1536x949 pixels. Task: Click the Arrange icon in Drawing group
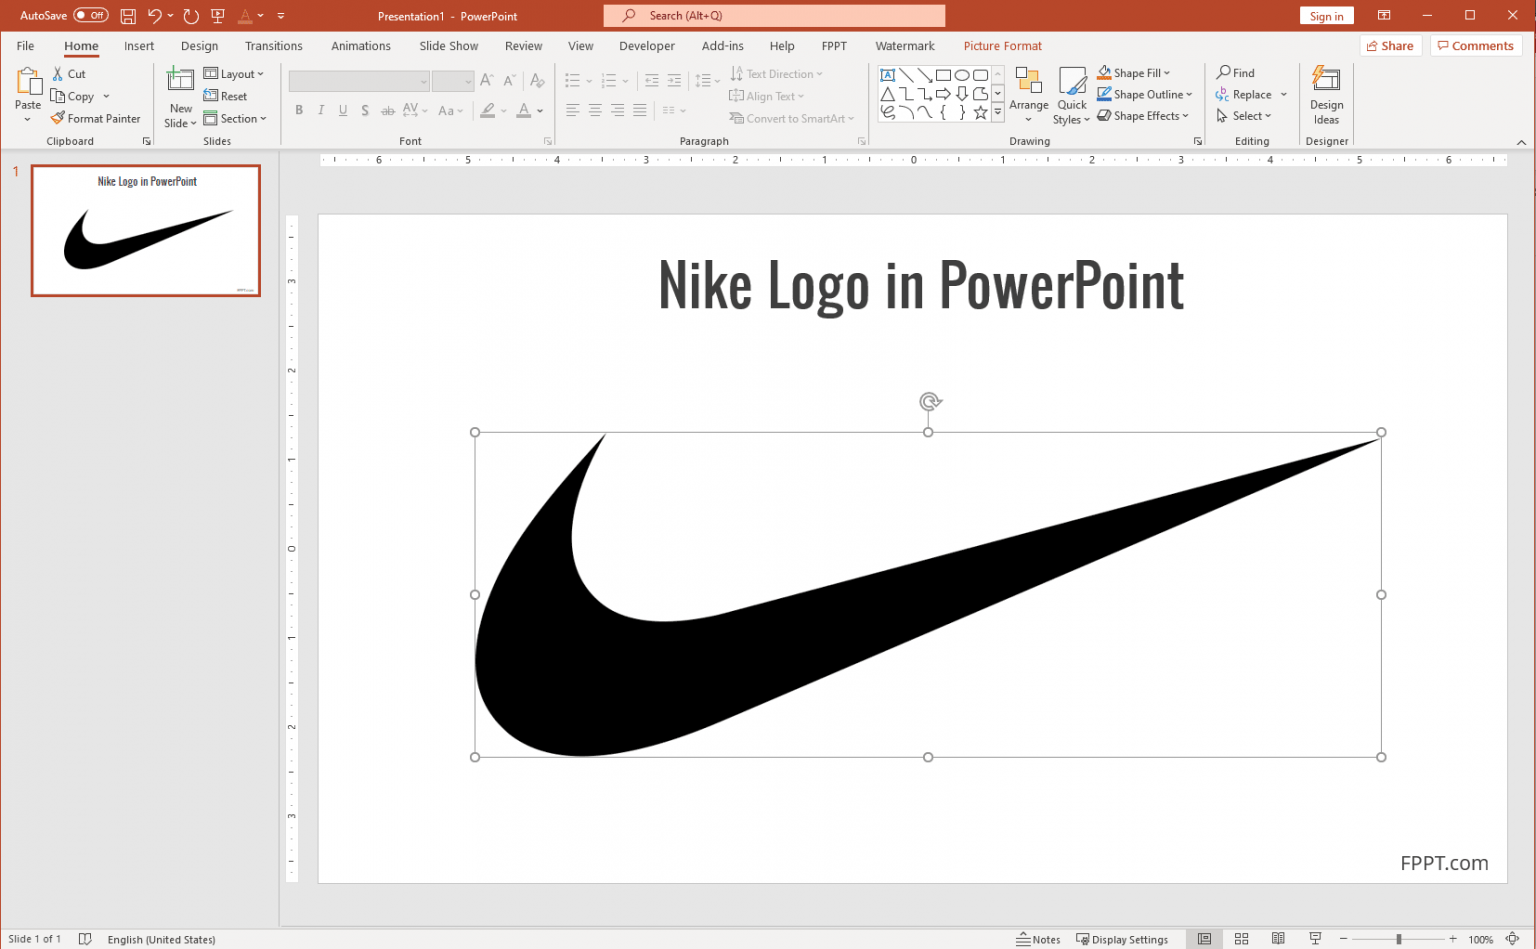[x=1029, y=94]
